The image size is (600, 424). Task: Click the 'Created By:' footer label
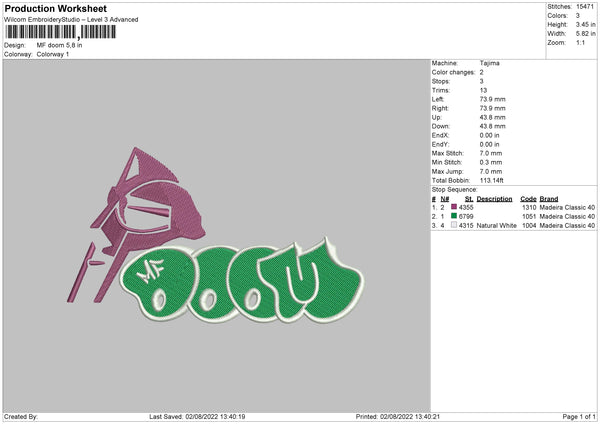(x=21, y=417)
